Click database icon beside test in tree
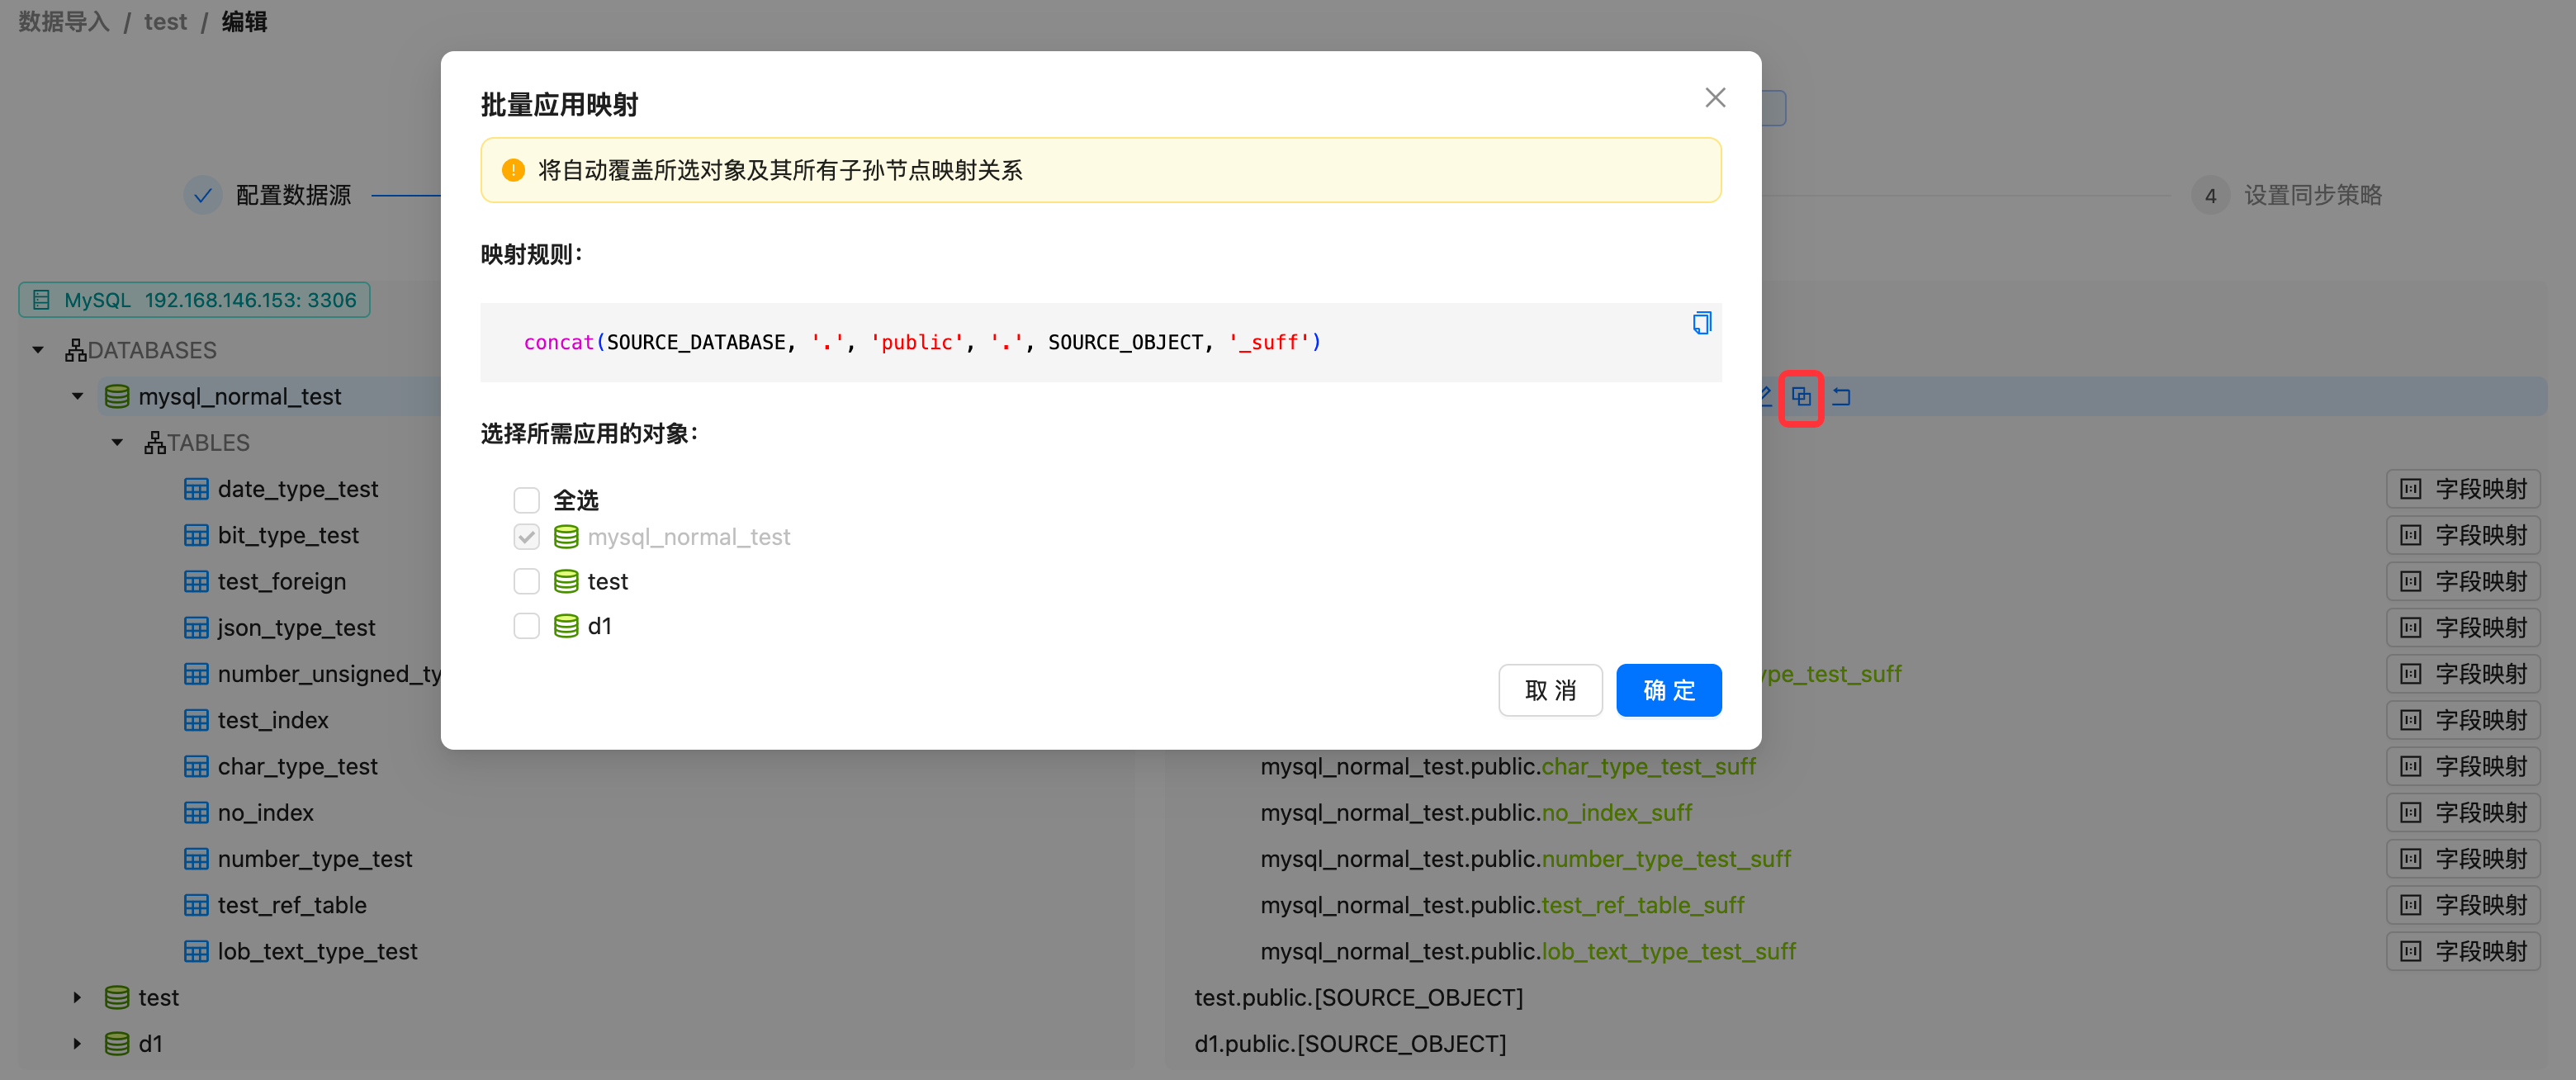This screenshot has width=2576, height=1080. [x=117, y=997]
